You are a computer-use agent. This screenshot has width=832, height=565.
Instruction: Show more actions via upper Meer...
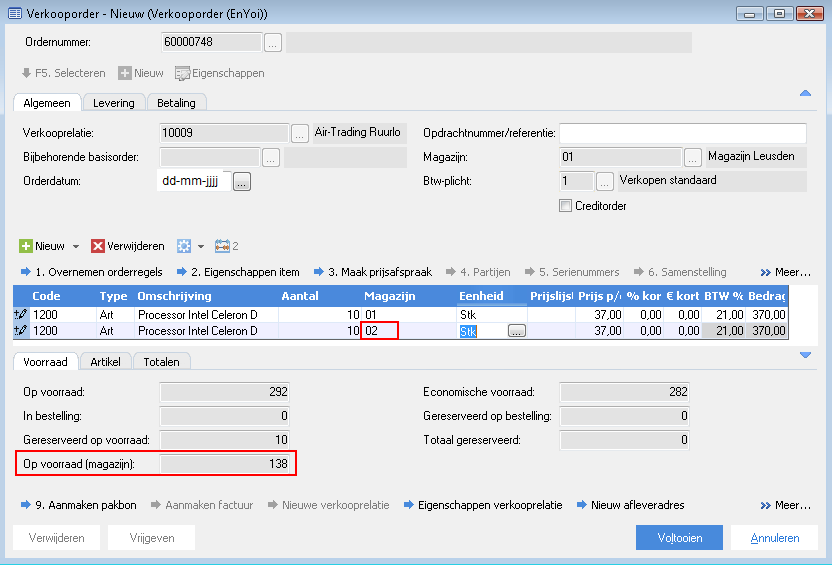point(786,272)
